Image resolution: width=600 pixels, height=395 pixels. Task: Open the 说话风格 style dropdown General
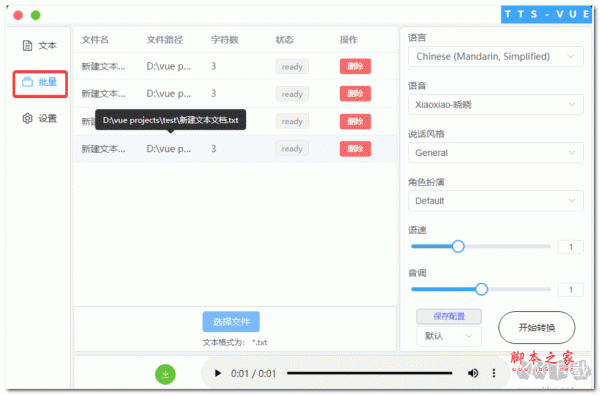click(x=496, y=153)
